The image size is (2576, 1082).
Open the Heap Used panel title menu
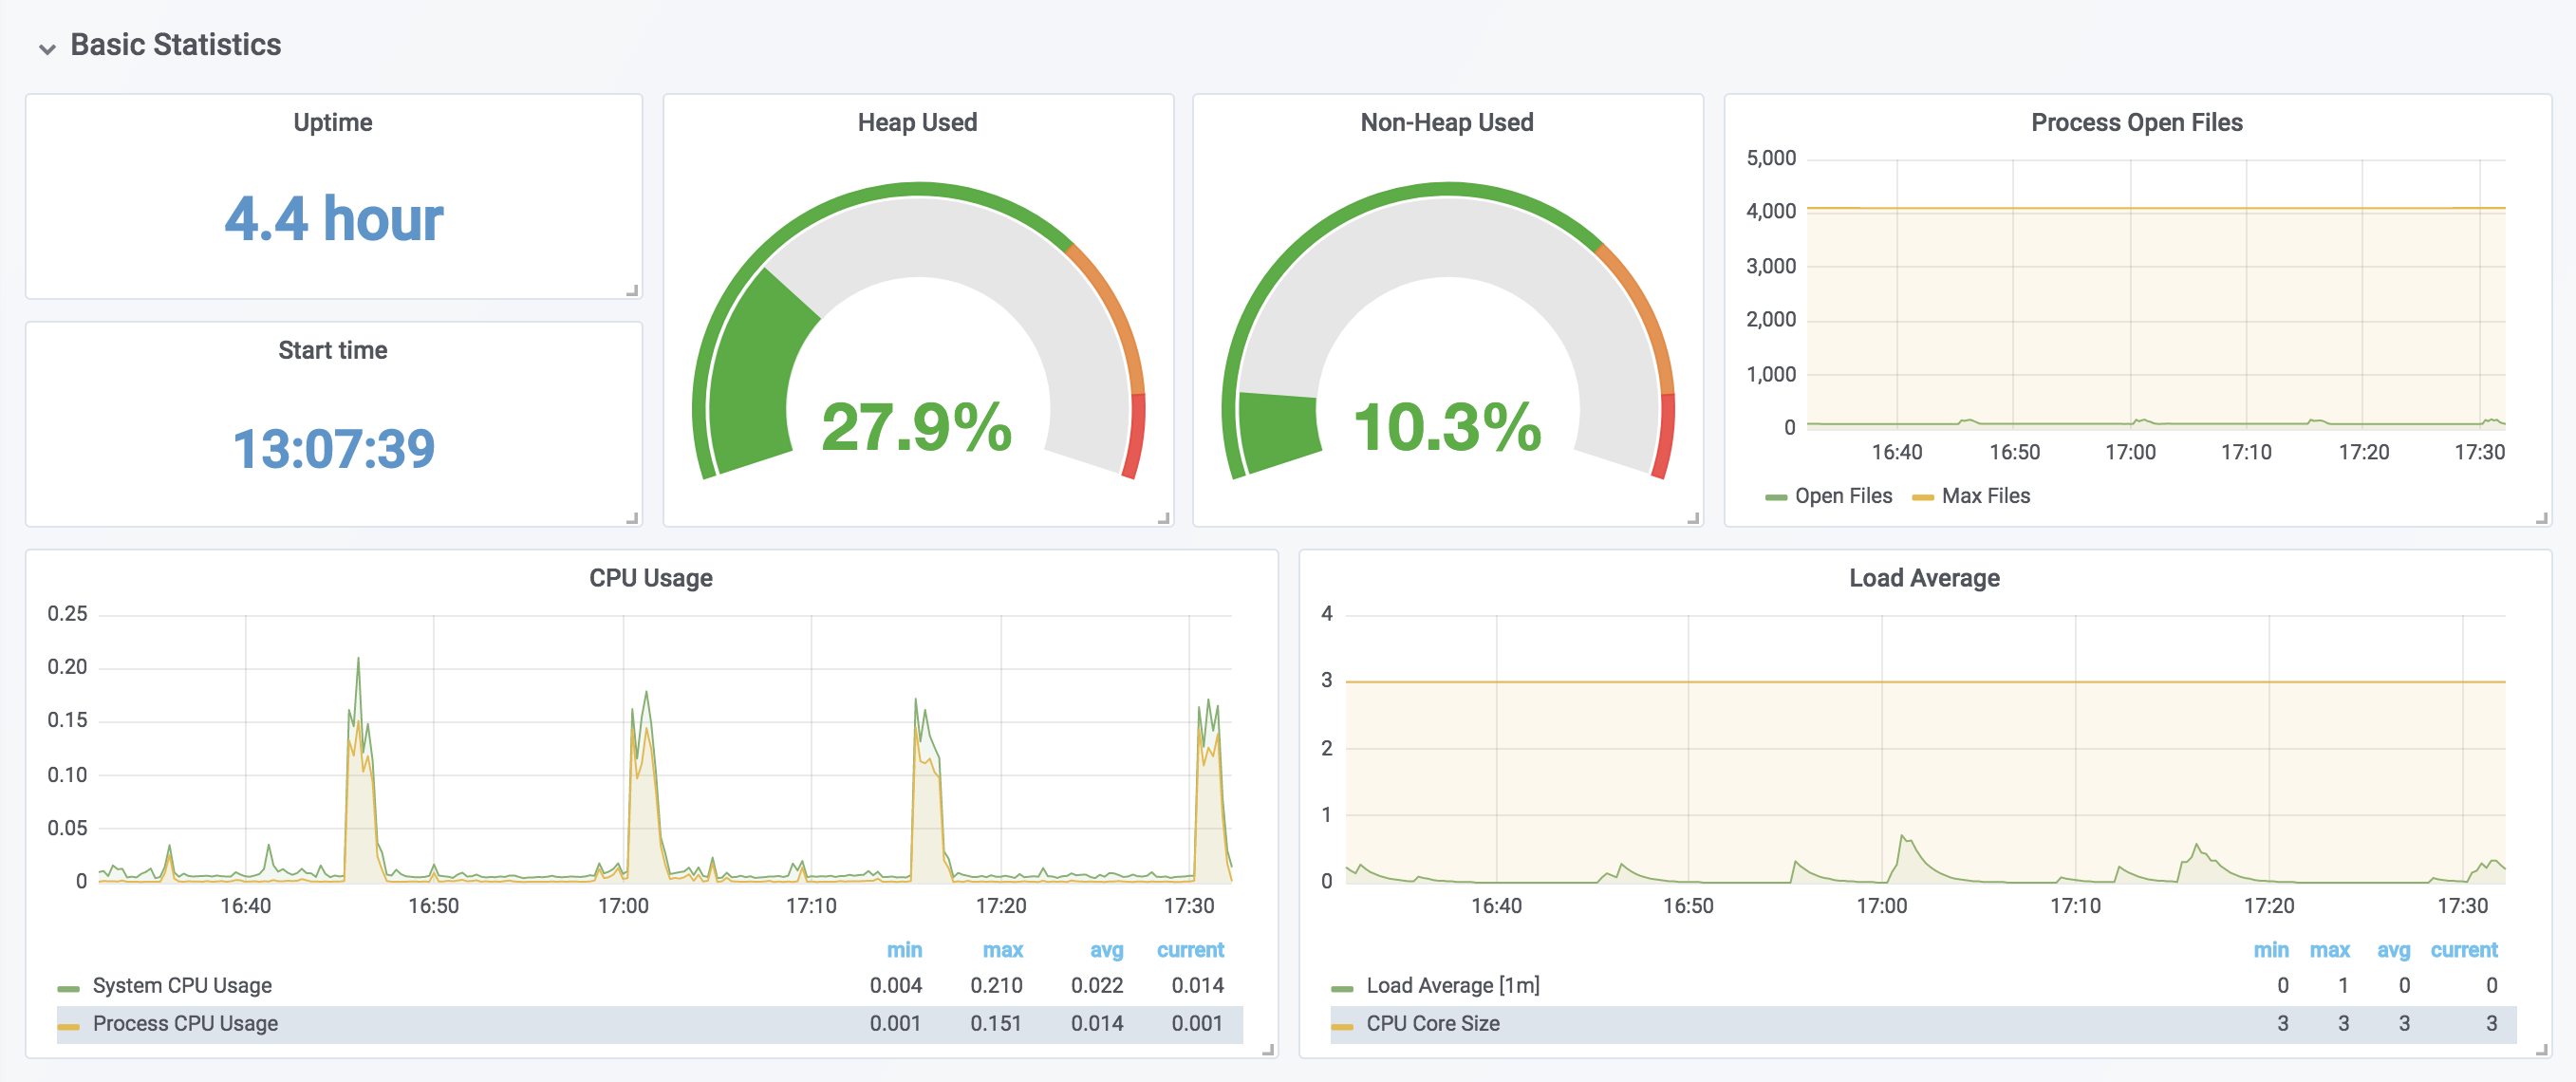pyautogui.click(x=916, y=122)
